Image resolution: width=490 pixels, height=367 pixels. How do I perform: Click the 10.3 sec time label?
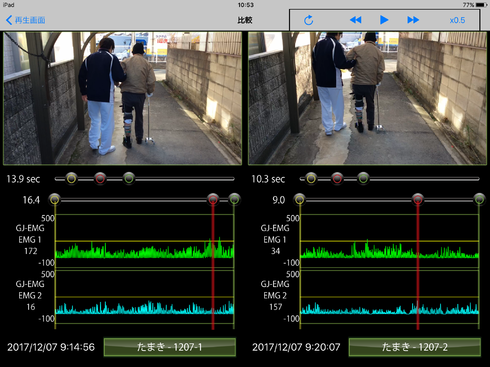pyautogui.click(x=268, y=179)
